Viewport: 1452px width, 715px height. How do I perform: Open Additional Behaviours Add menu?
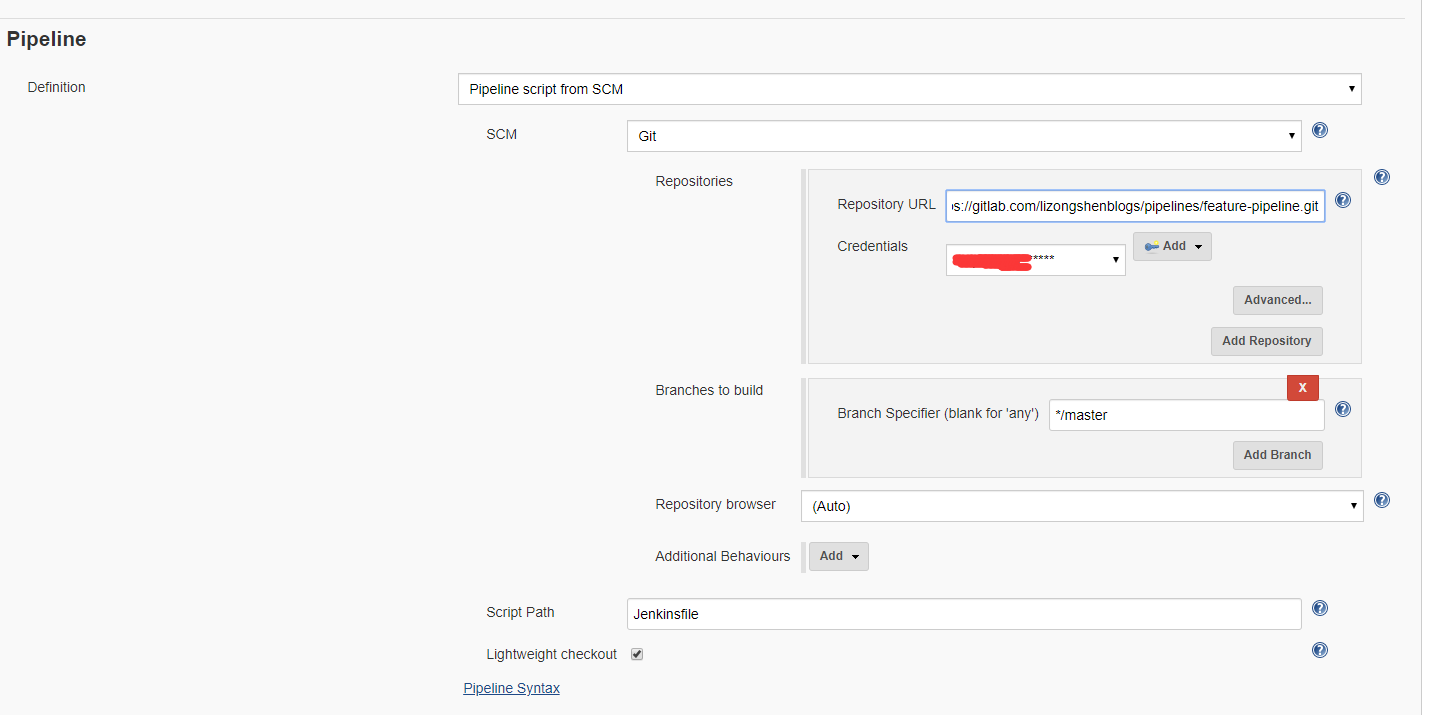pos(838,556)
